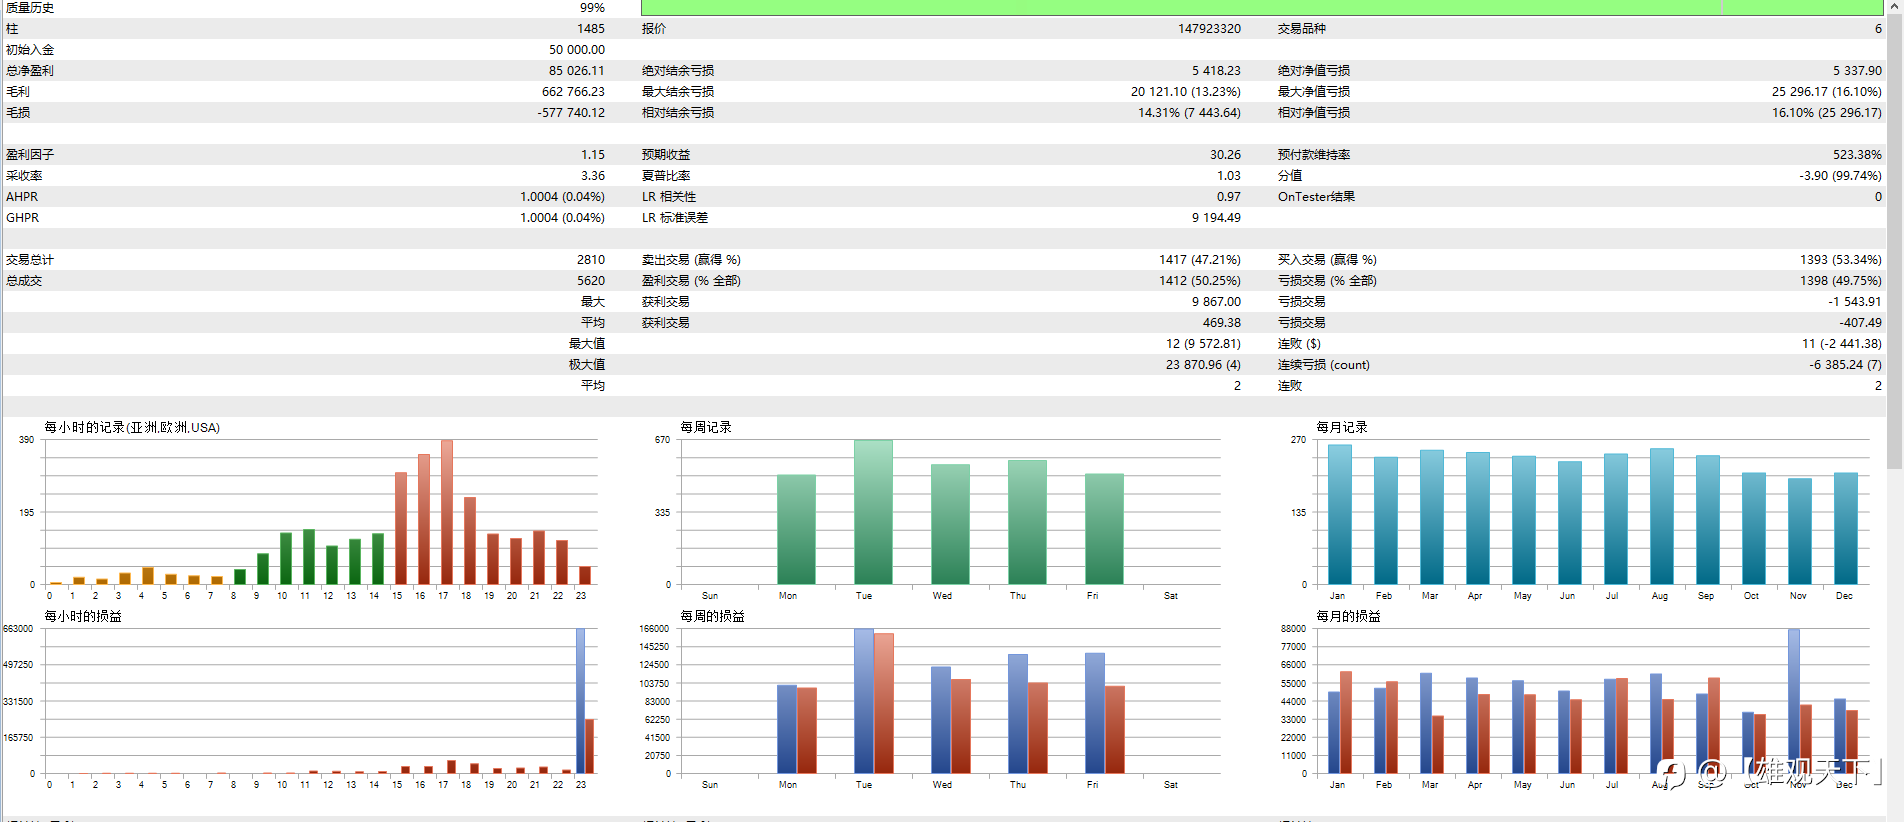
Task: Click total net profit '85 026.11'
Action: coord(577,70)
